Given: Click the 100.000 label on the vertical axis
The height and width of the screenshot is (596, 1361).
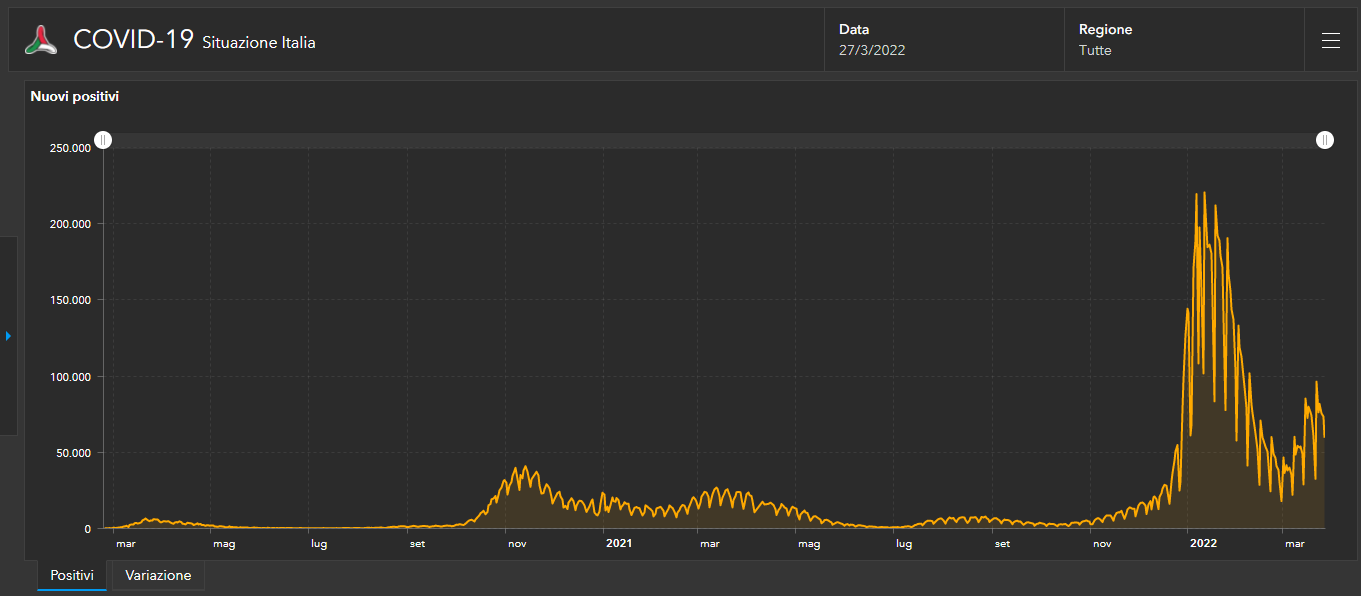Looking at the screenshot, I should click(70, 377).
